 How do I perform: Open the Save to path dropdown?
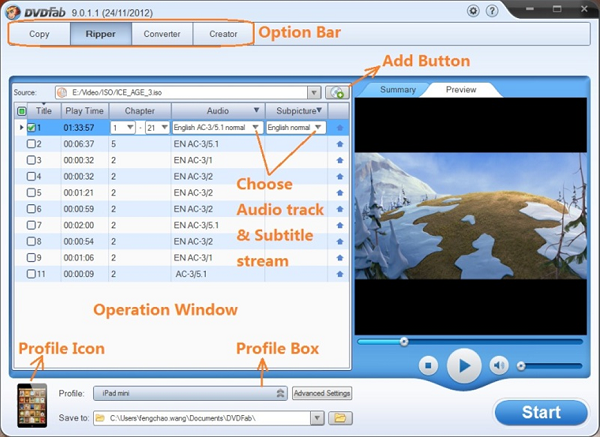(x=317, y=418)
